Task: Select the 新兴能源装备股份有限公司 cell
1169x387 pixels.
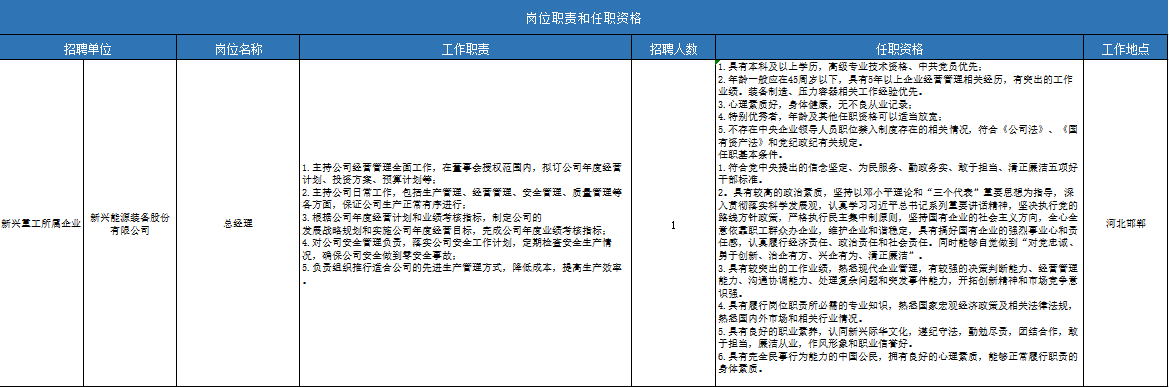Action: (x=130, y=224)
